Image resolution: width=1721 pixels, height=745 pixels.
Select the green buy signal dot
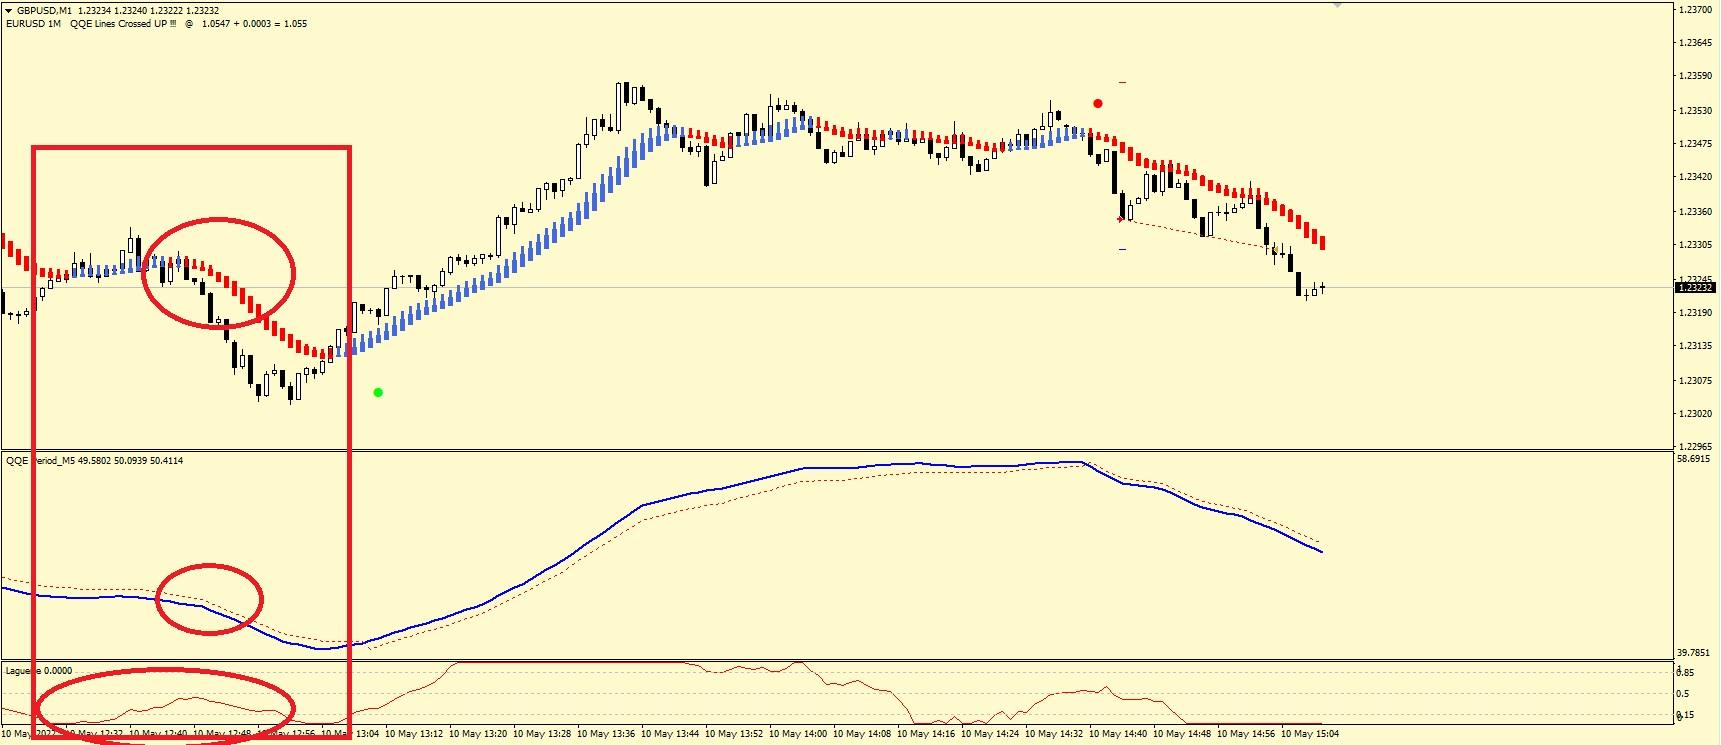point(378,393)
